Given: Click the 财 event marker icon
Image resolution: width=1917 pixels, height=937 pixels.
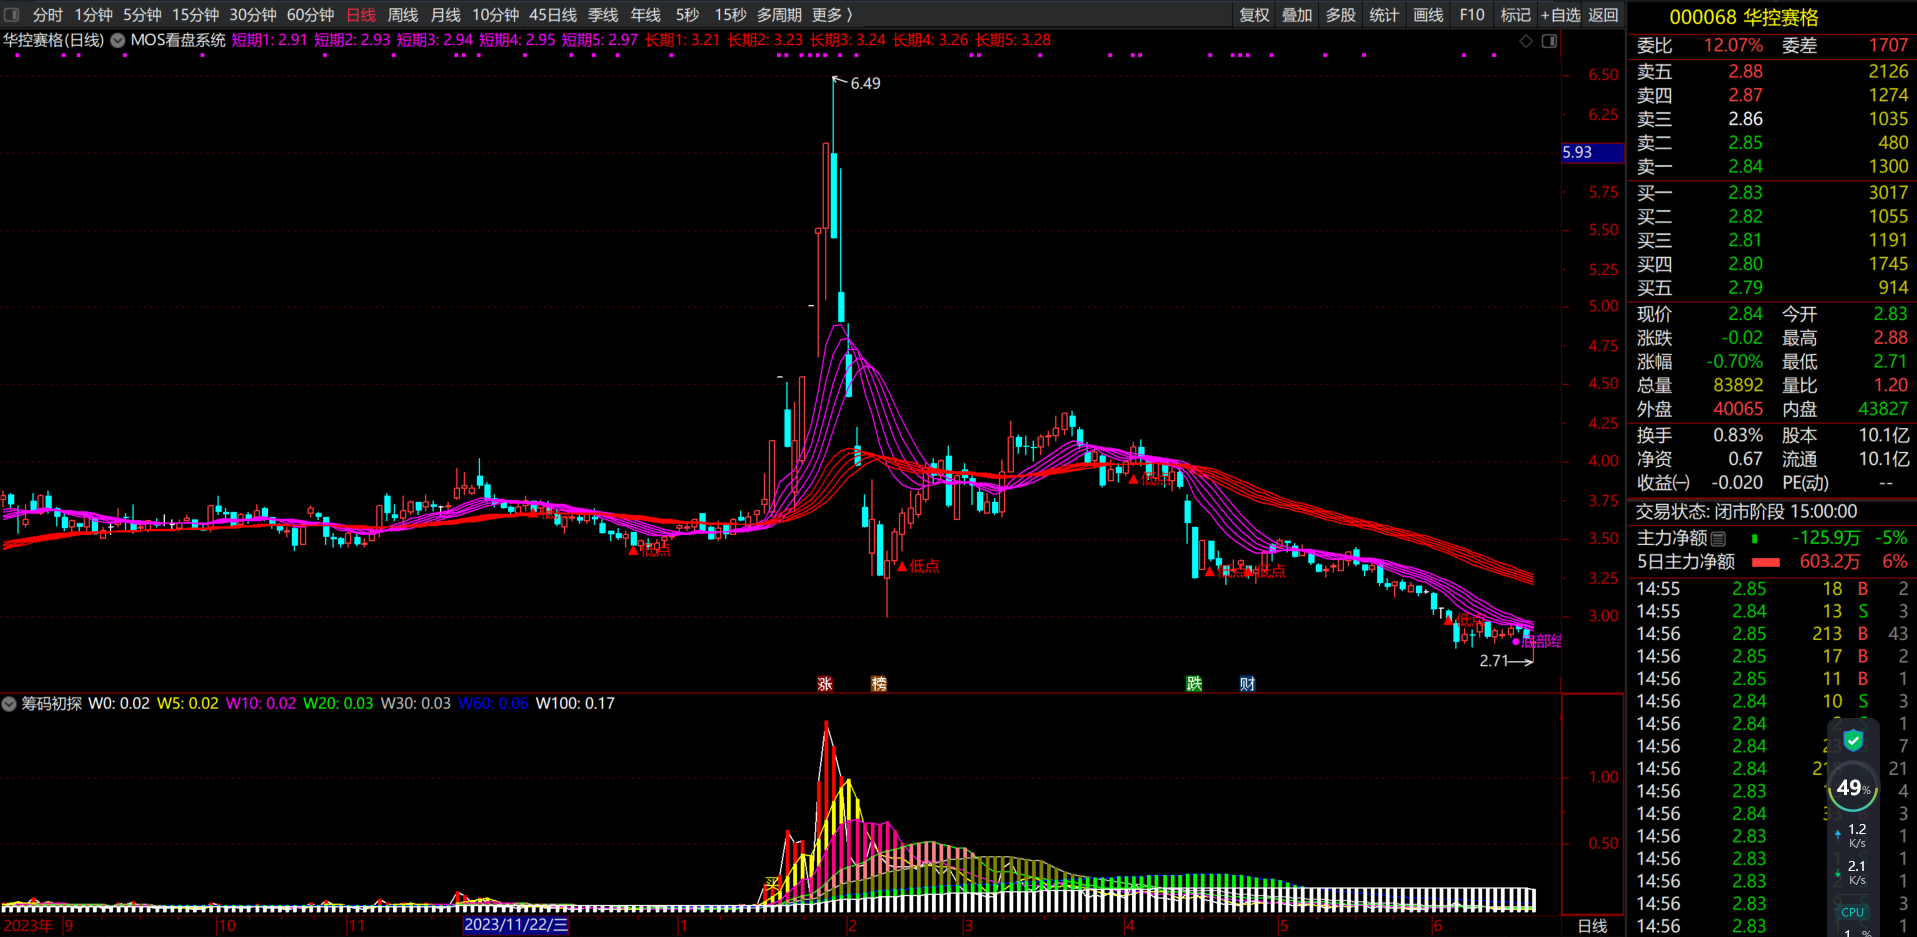Looking at the screenshot, I should coord(1247,684).
